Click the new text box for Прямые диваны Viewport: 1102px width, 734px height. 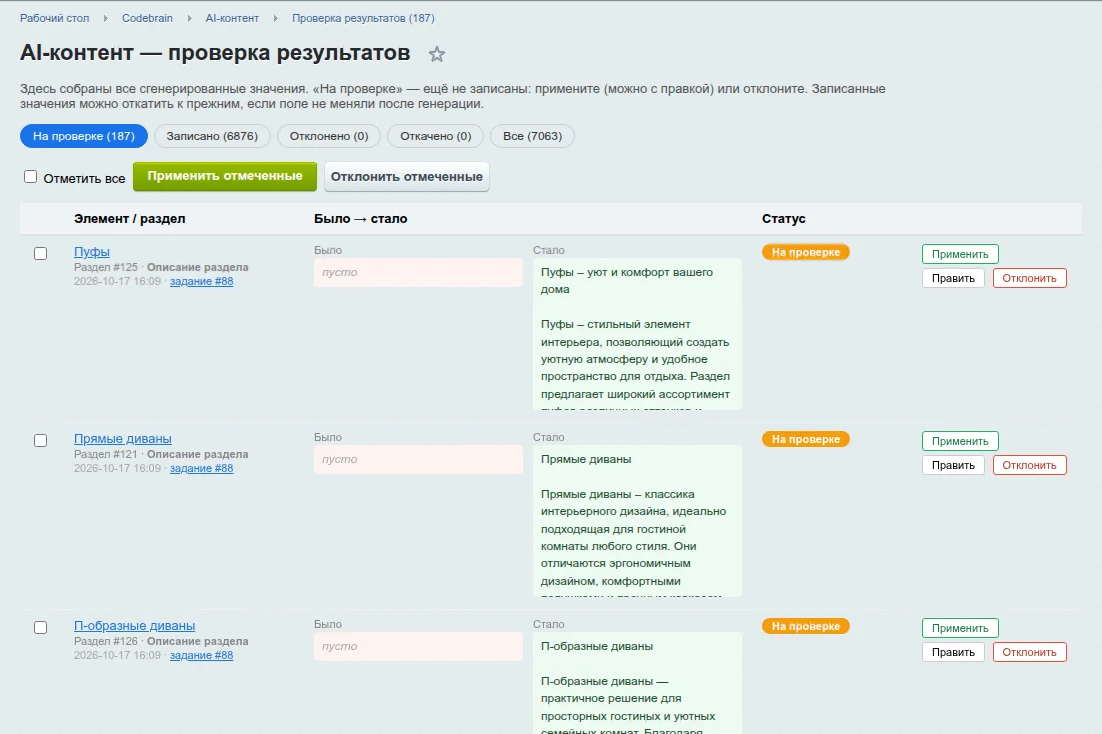[x=637, y=521]
